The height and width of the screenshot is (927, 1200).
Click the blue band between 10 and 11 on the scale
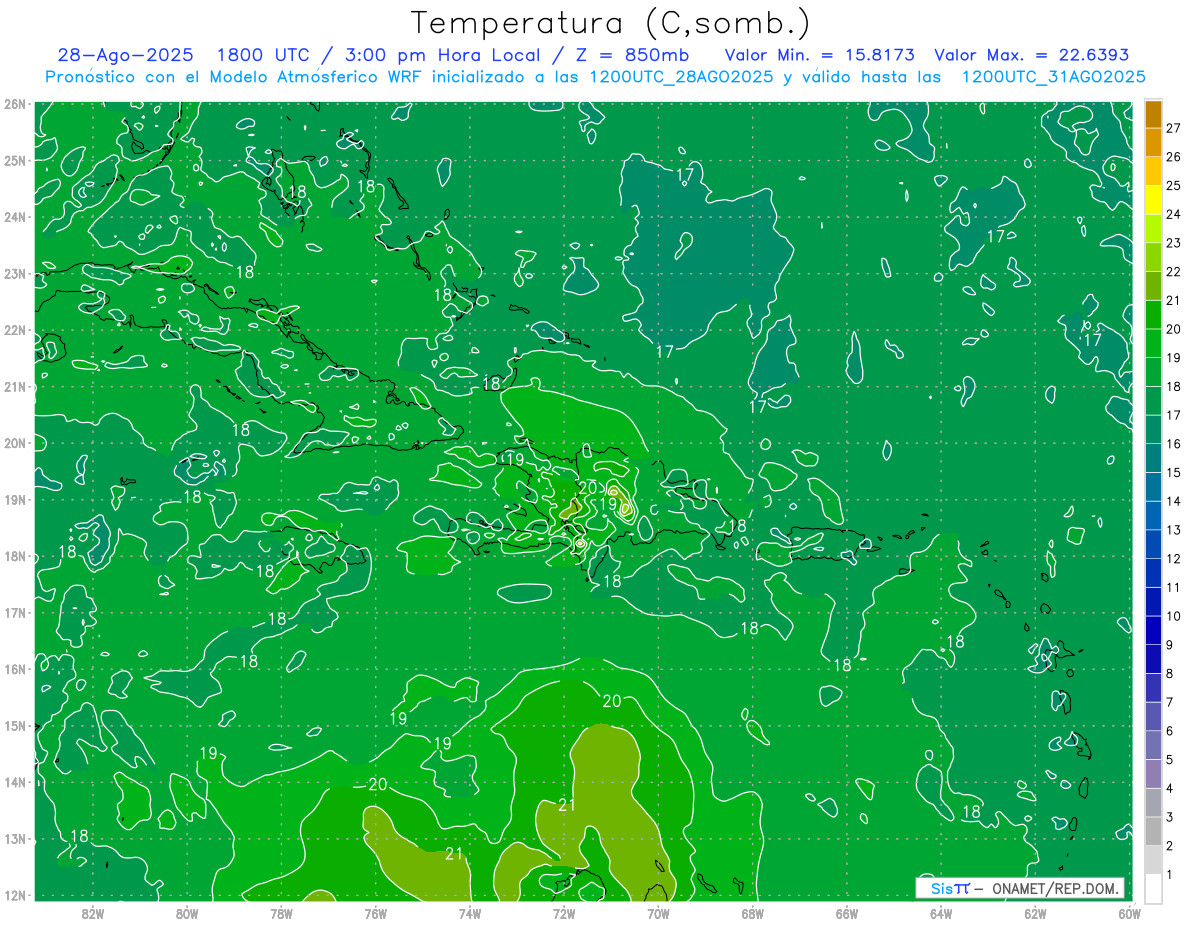[x=1153, y=602]
